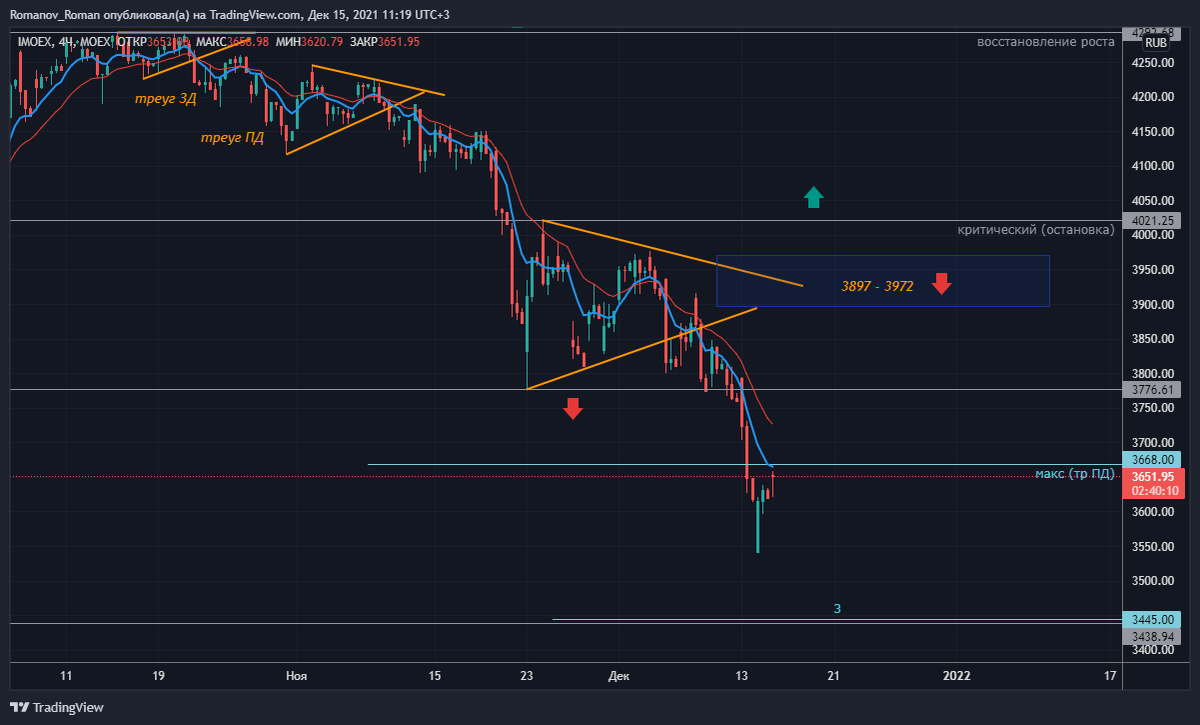This screenshot has width=1200, height=725.
Task: Click the 4200.00 price axis tick
Action: 1152,97
